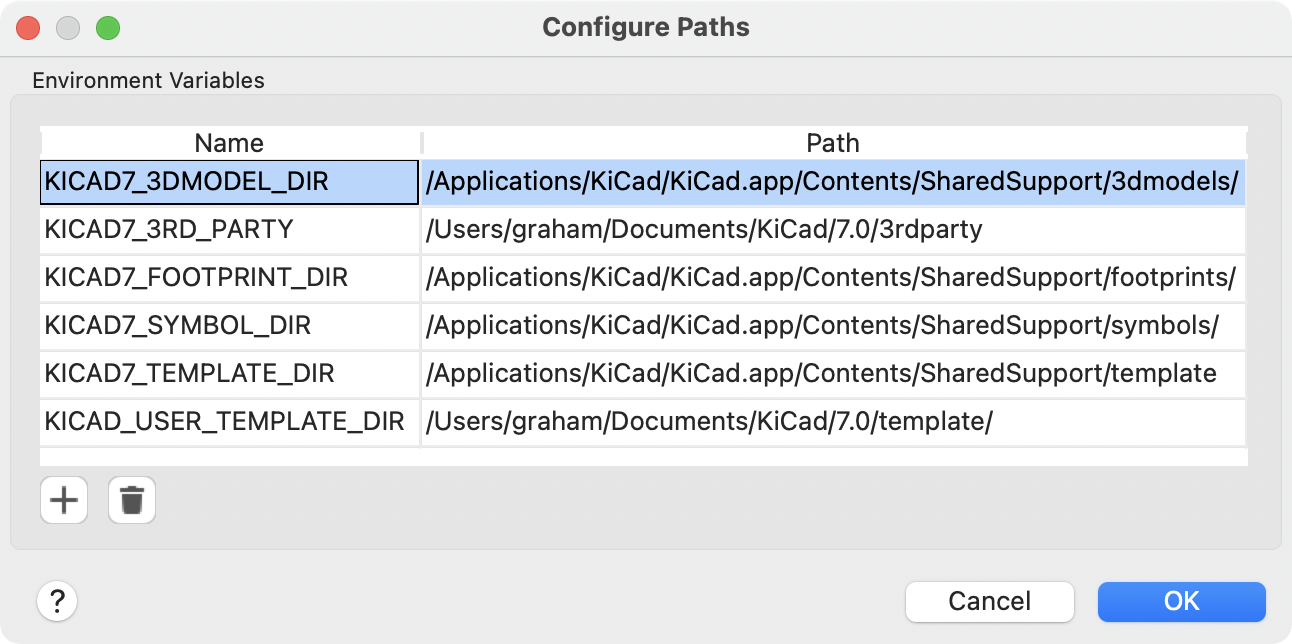Click the Path column header
Screen dimensions: 1292x644
[833, 143]
